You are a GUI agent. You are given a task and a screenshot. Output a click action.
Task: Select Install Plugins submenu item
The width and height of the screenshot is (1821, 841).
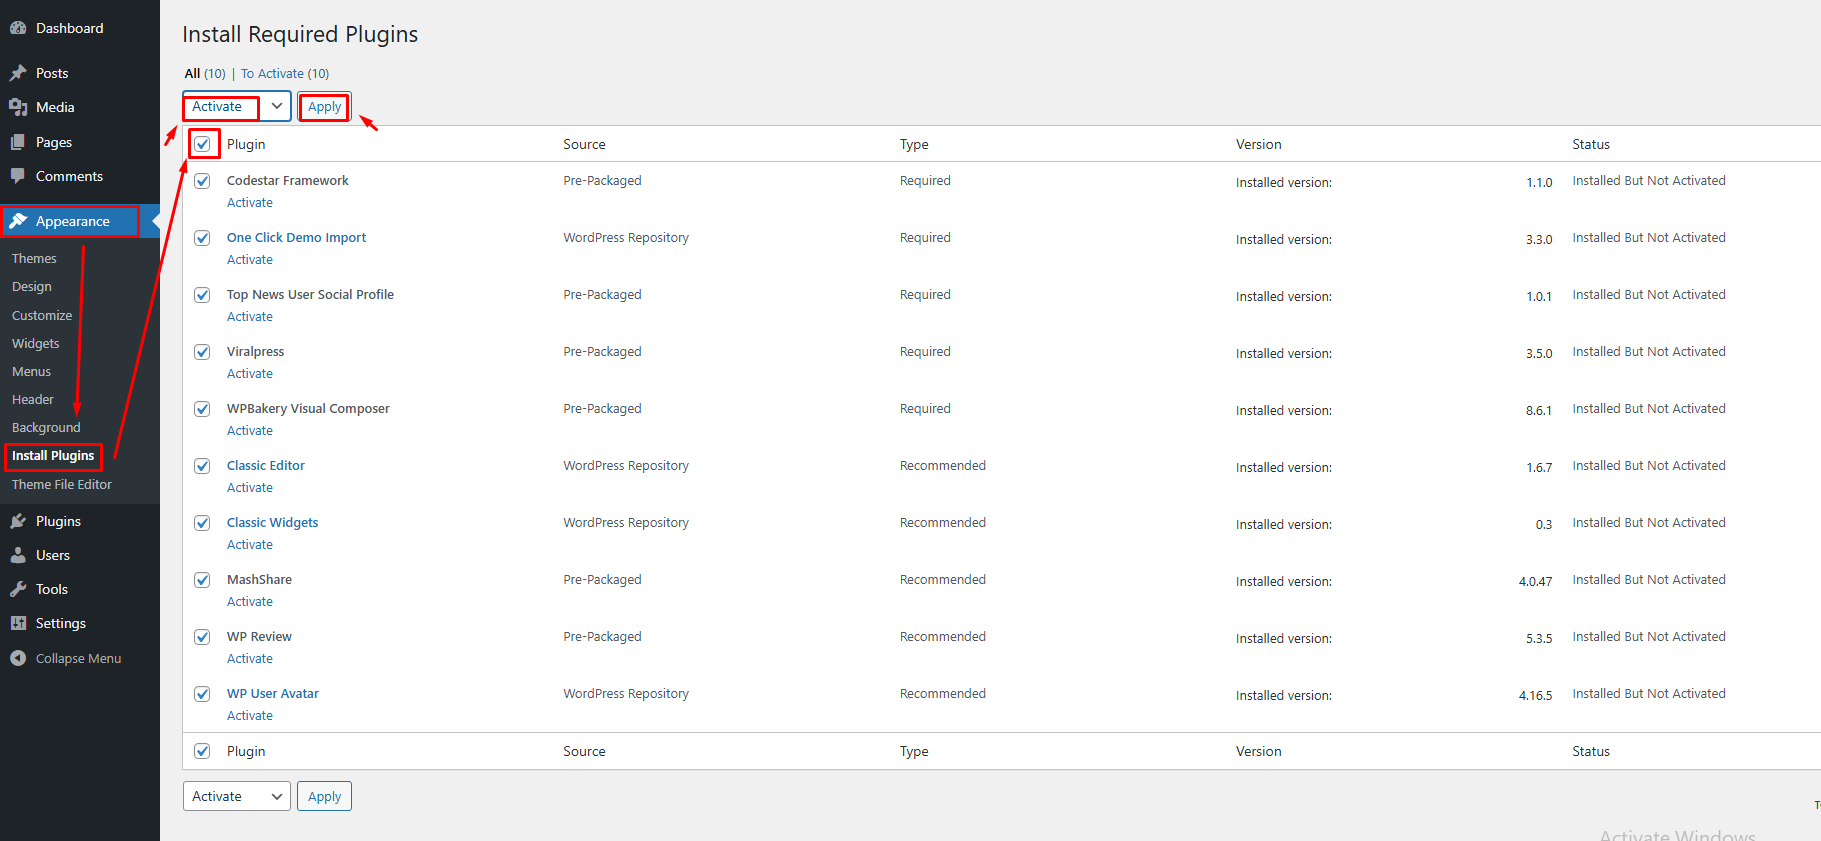[x=53, y=455]
